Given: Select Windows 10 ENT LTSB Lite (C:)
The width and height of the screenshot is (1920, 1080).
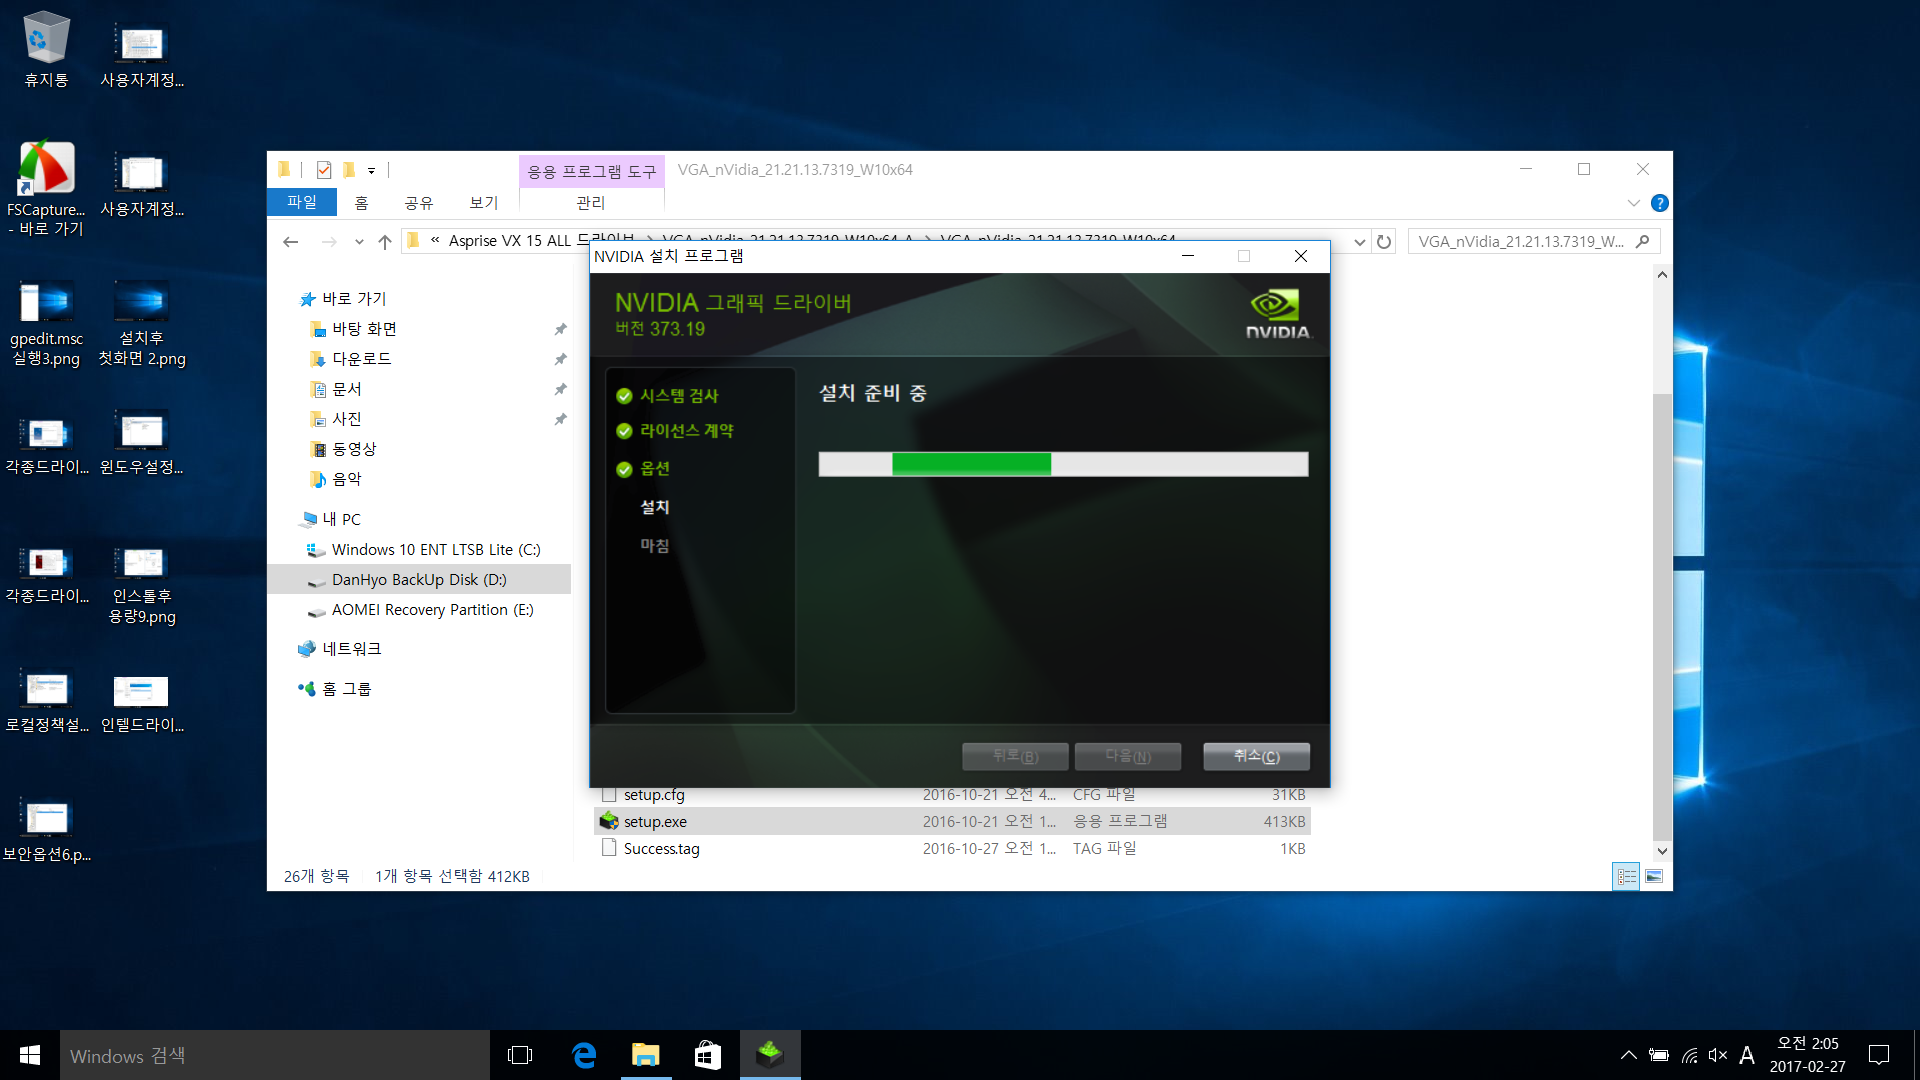Looking at the screenshot, I should (436, 550).
